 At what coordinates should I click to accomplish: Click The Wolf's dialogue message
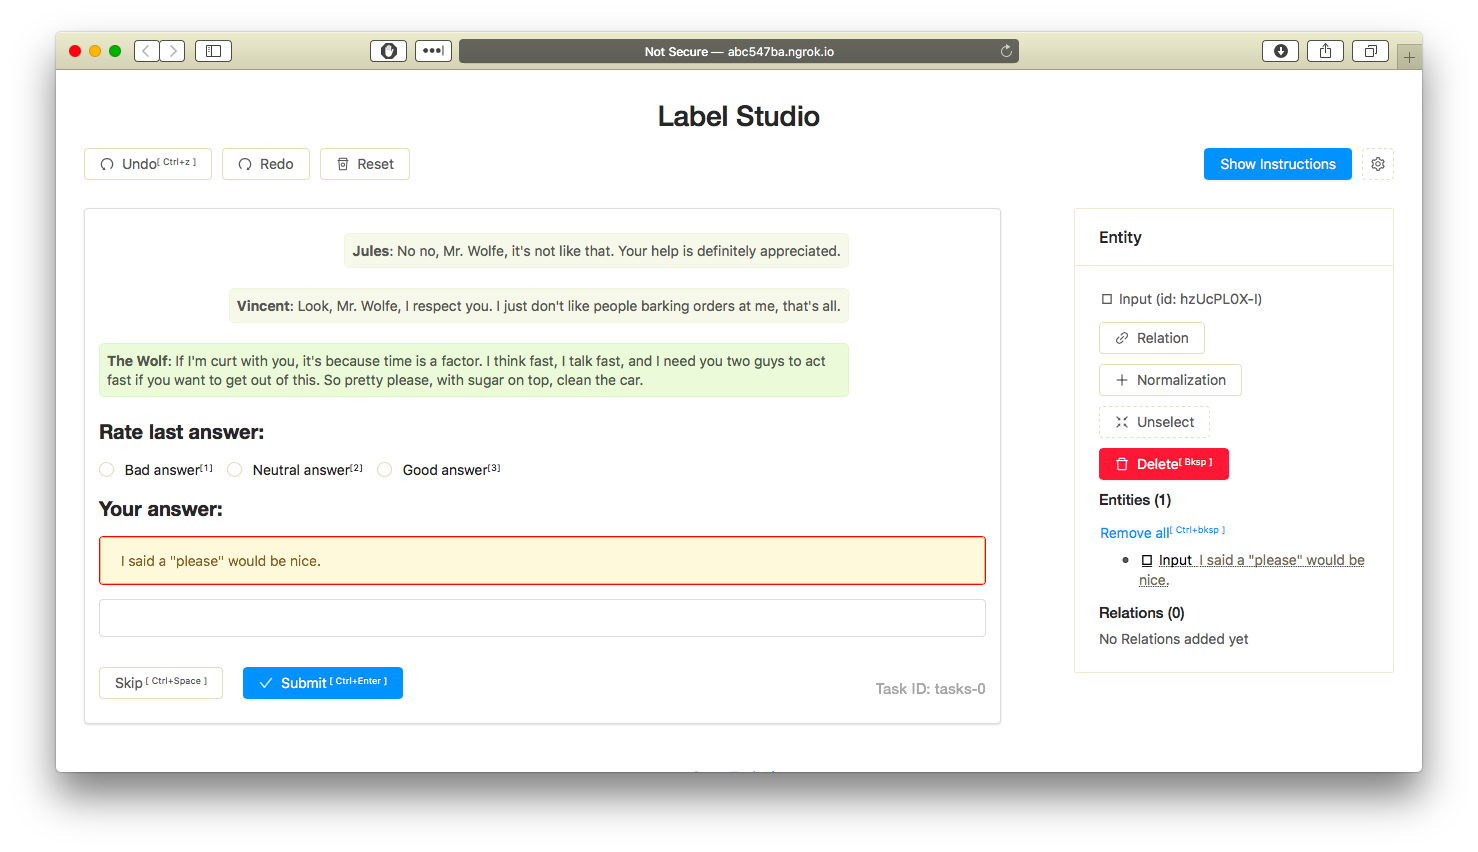pyautogui.click(x=474, y=370)
